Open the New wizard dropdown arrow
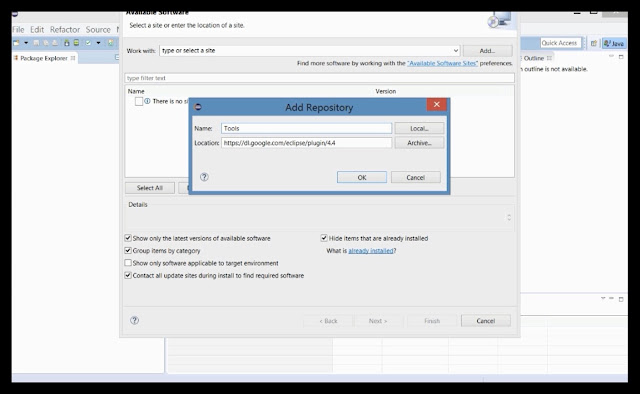640x394 pixels. coord(26,43)
